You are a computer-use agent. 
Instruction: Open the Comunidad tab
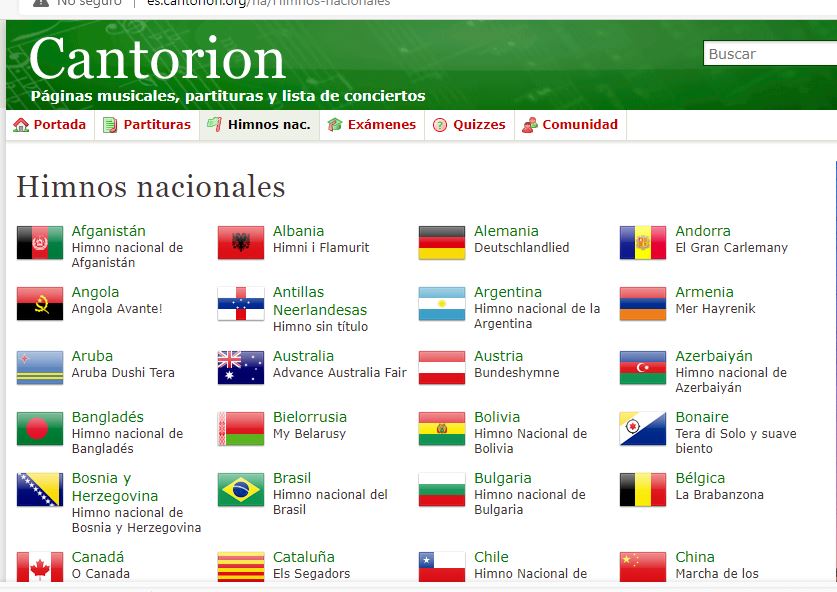point(570,125)
